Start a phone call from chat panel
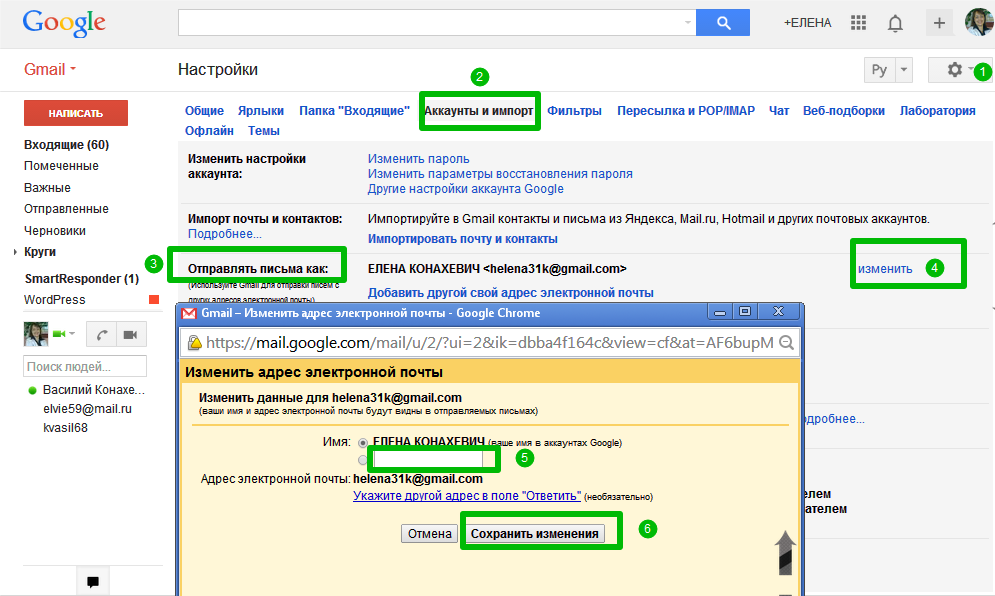995x596 pixels. 101,334
